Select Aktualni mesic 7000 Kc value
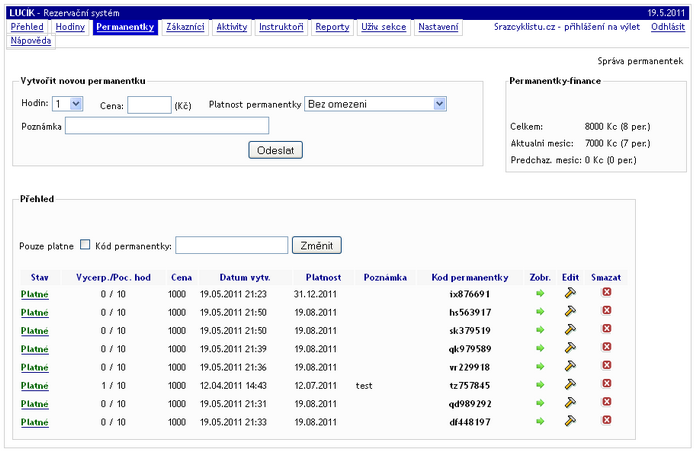This screenshot has height=456, width=700. (x=617, y=143)
